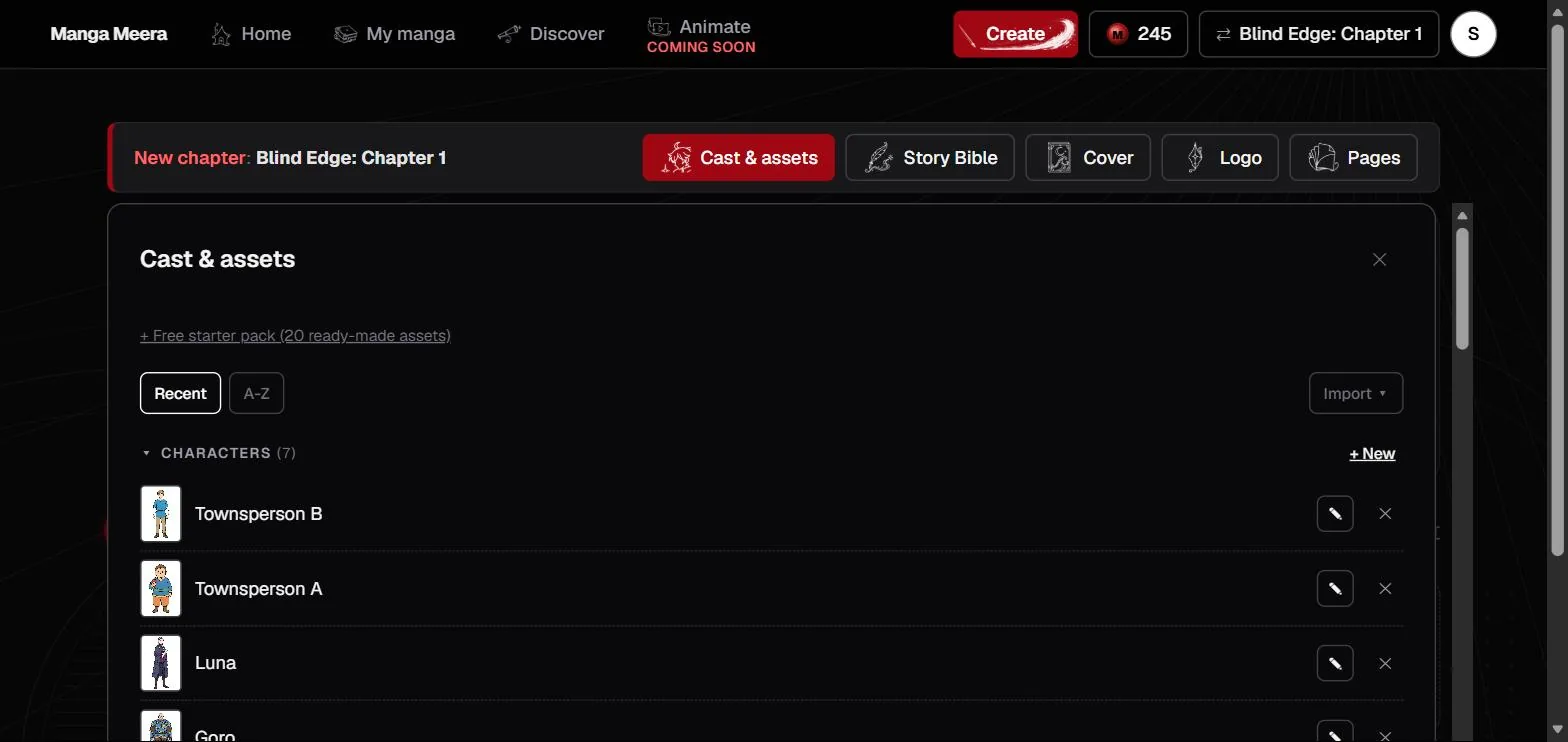Edit Townsperson A with pencil icon

1335,589
